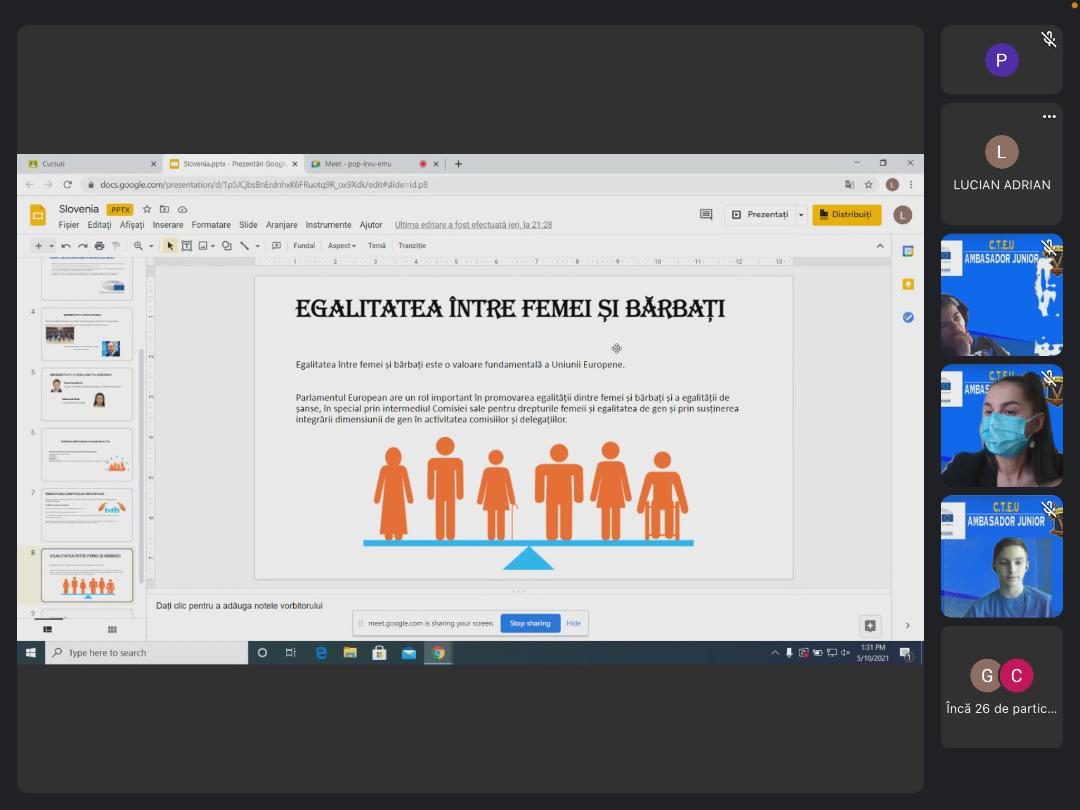Open Google Keep in side panel
The width and height of the screenshot is (1080, 810).
(908, 284)
